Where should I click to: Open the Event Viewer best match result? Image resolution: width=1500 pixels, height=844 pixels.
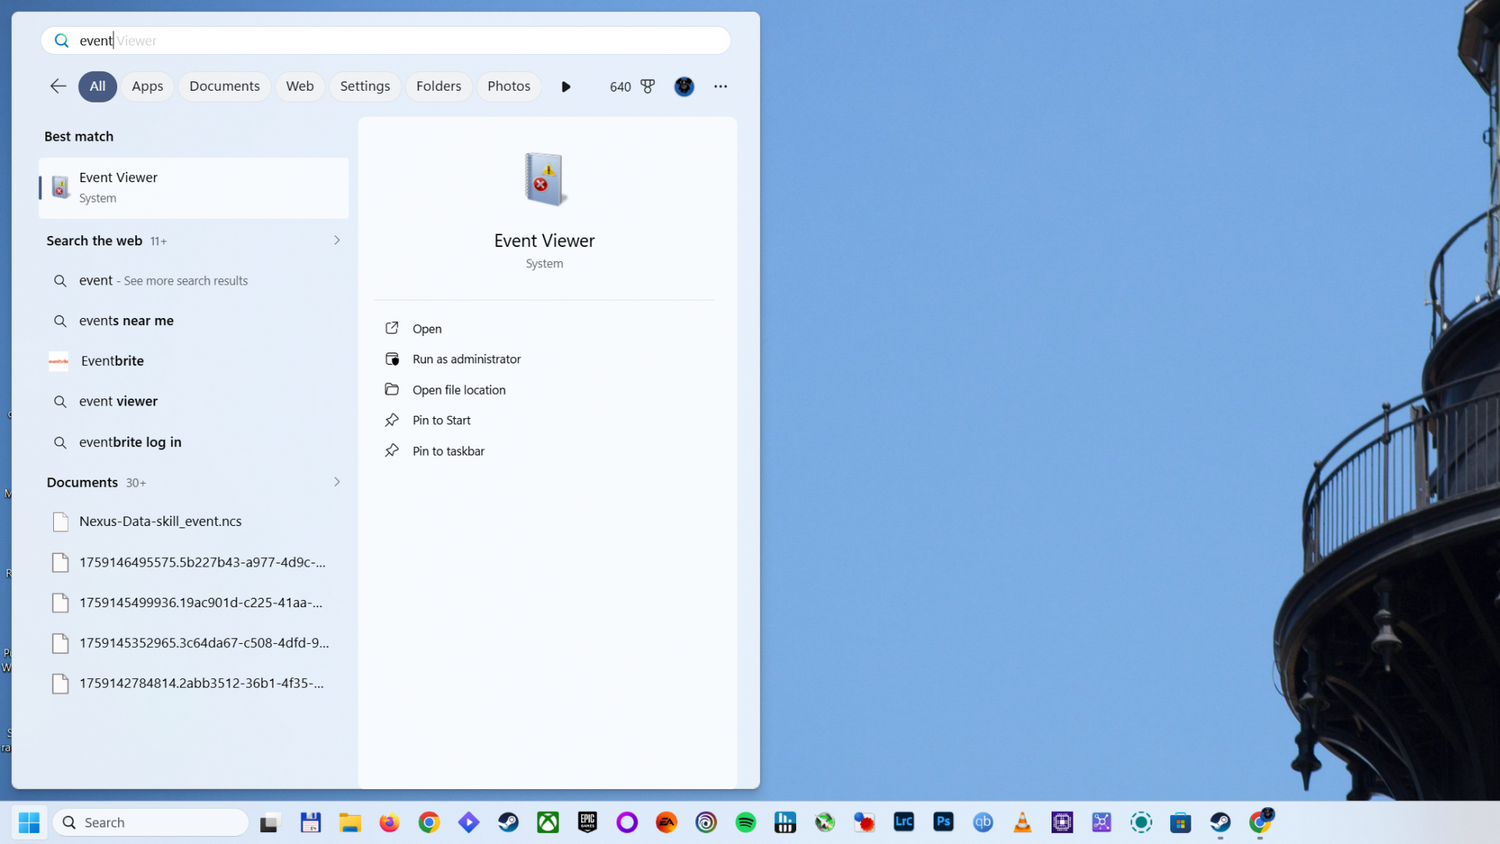194,187
